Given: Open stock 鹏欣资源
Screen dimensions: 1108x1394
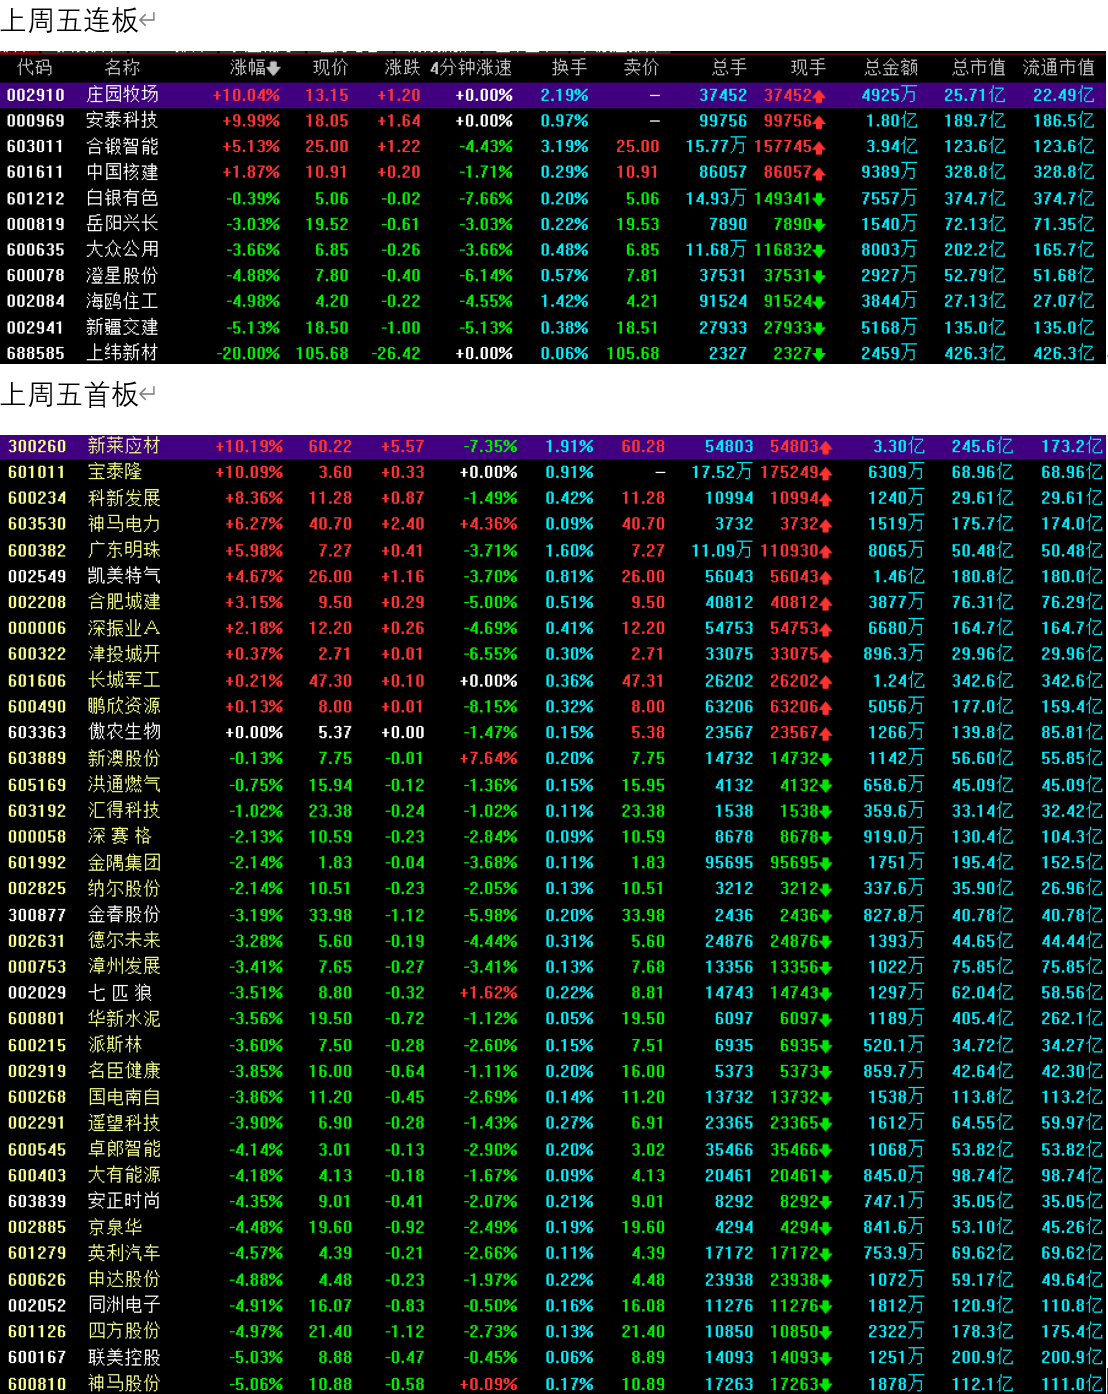Looking at the screenshot, I should (x=124, y=706).
